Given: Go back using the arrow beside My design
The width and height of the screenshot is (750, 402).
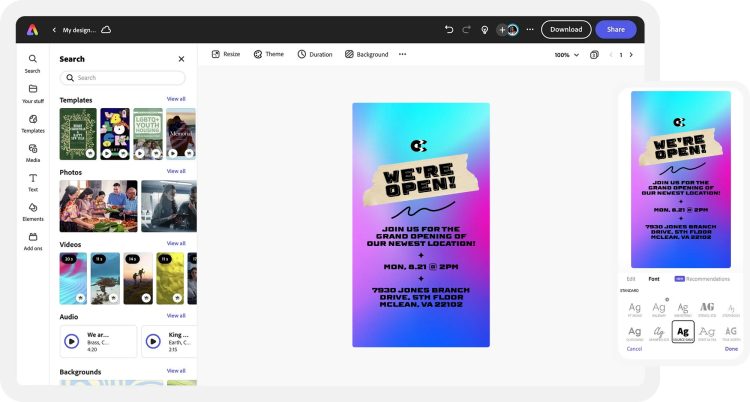Looking at the screenshot, I should point(54,30).
